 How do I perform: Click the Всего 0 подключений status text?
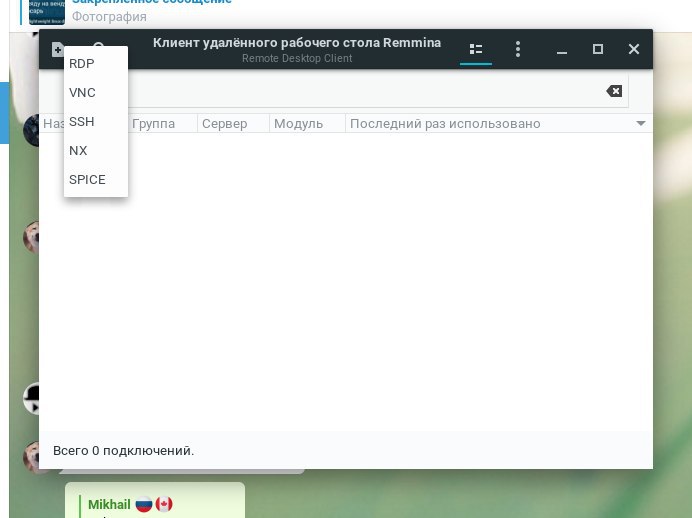pos(124,450)
